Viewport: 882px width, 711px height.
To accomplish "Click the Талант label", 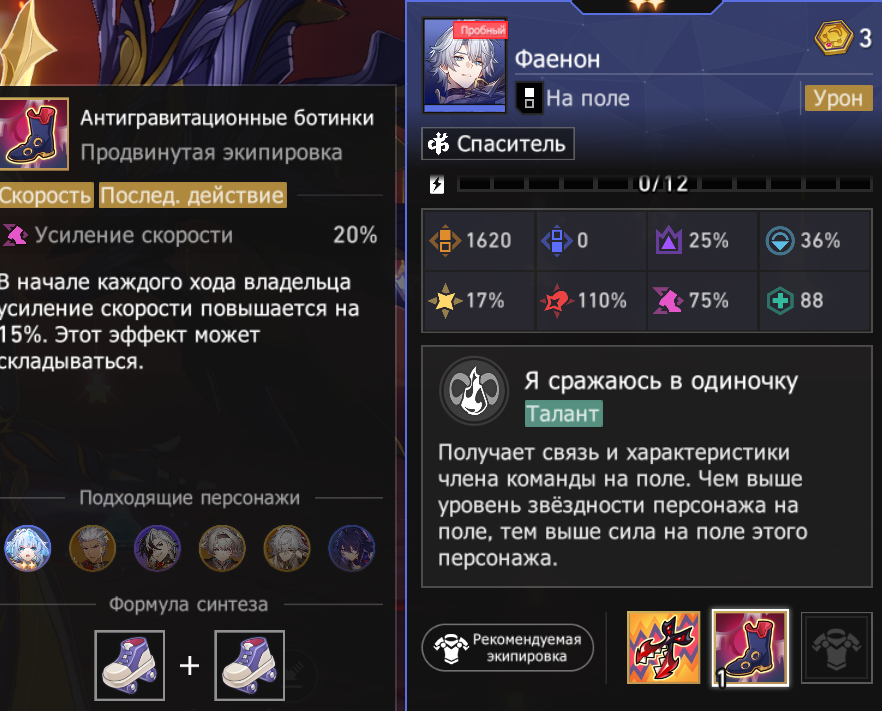I will tap(564, 413).
